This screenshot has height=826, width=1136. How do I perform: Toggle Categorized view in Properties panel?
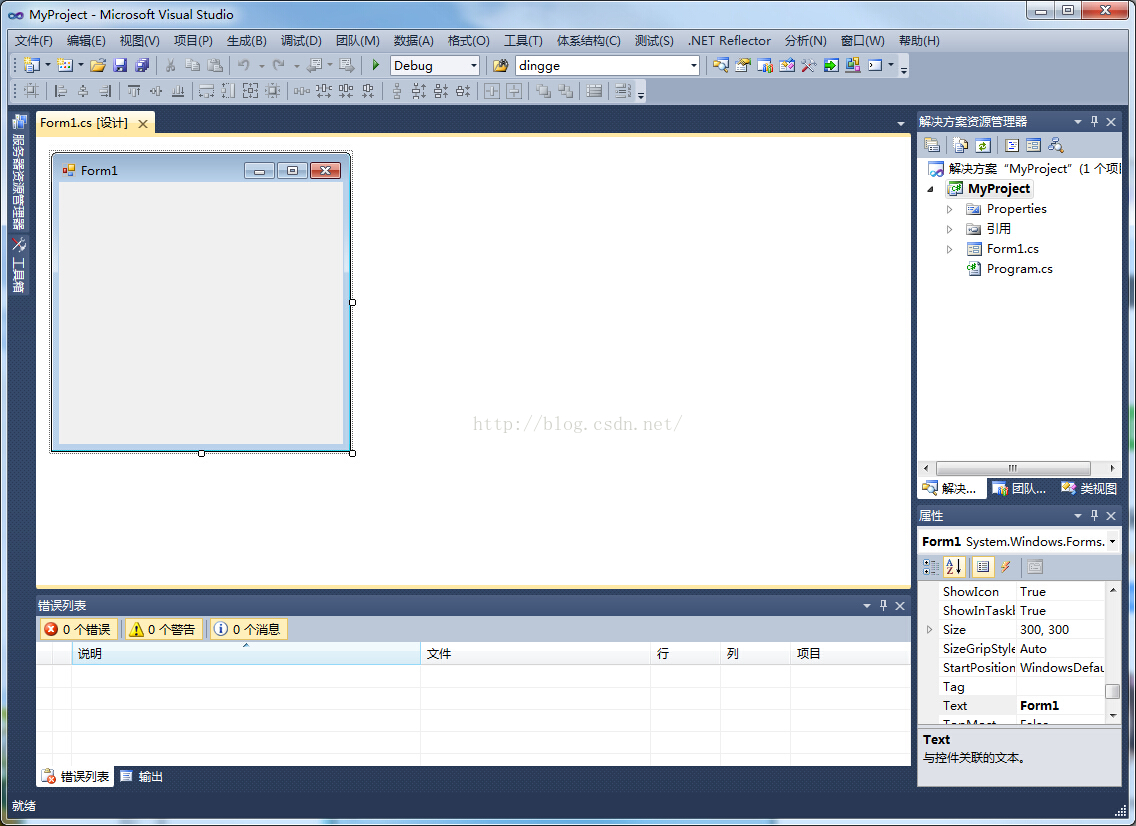click(x=931, y=567)
